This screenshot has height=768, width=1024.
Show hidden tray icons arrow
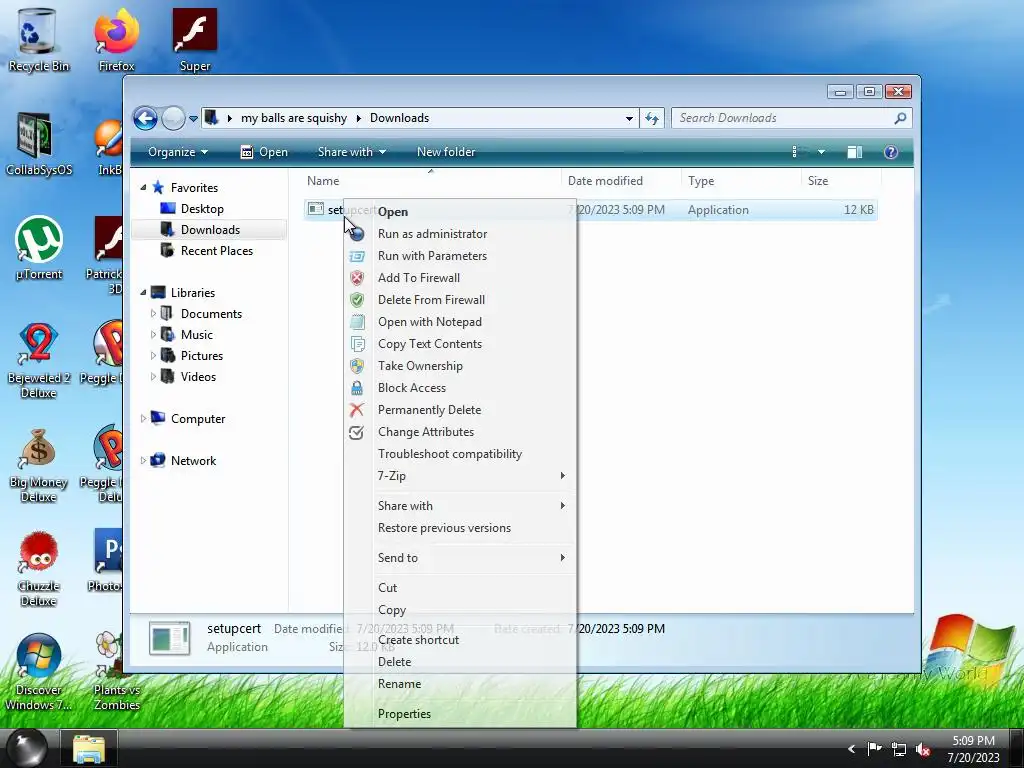851,749
